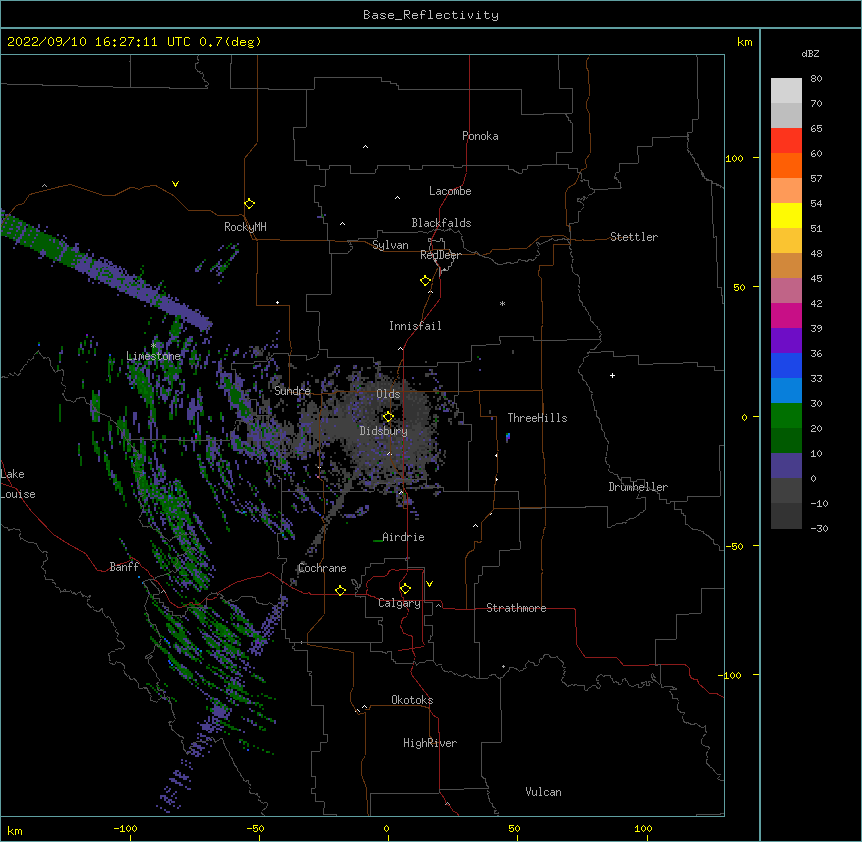Select the Lacombe city label
The image size is (862, 842).
pyautogui.click(x=450, y=191)
